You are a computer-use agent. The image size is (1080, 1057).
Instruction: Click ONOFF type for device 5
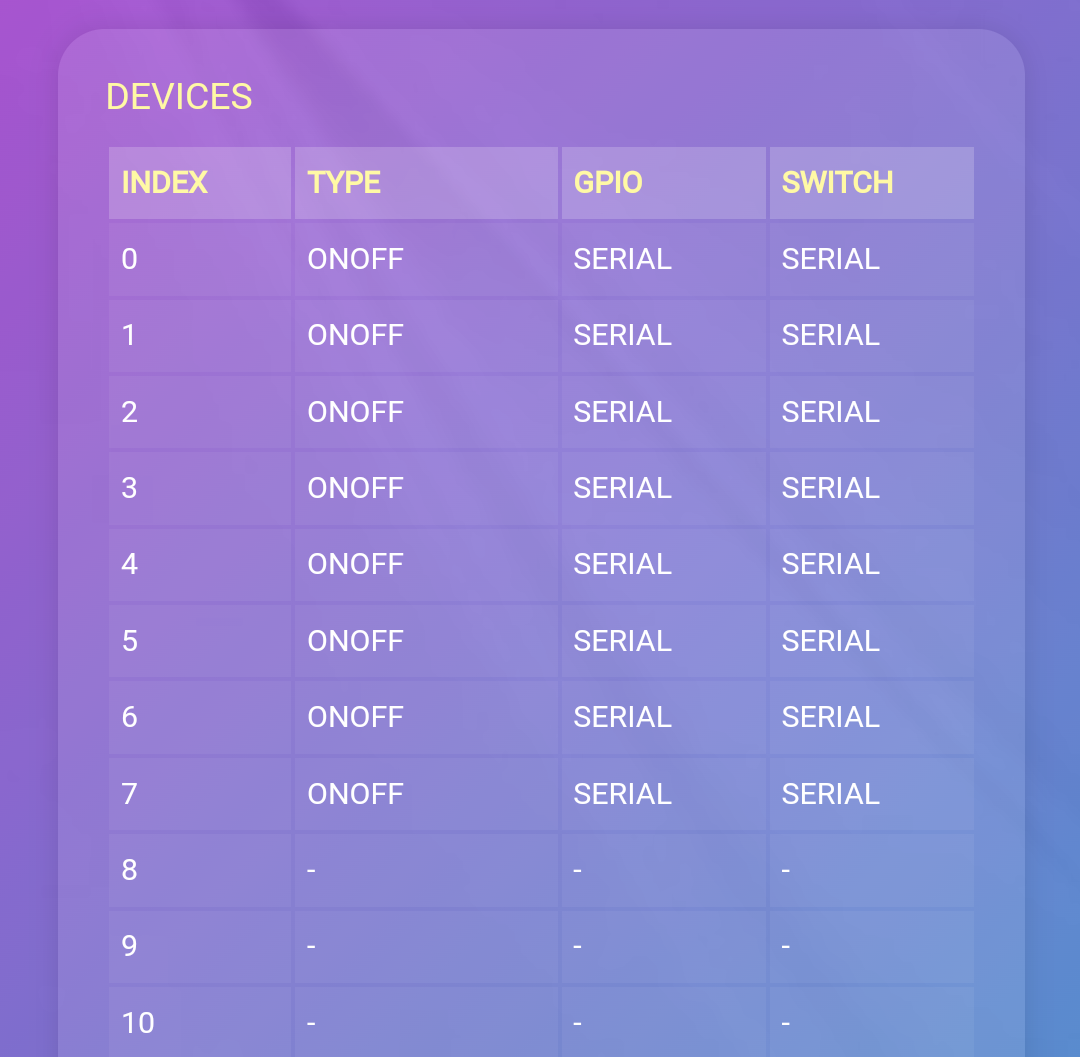tap(355, 641)
